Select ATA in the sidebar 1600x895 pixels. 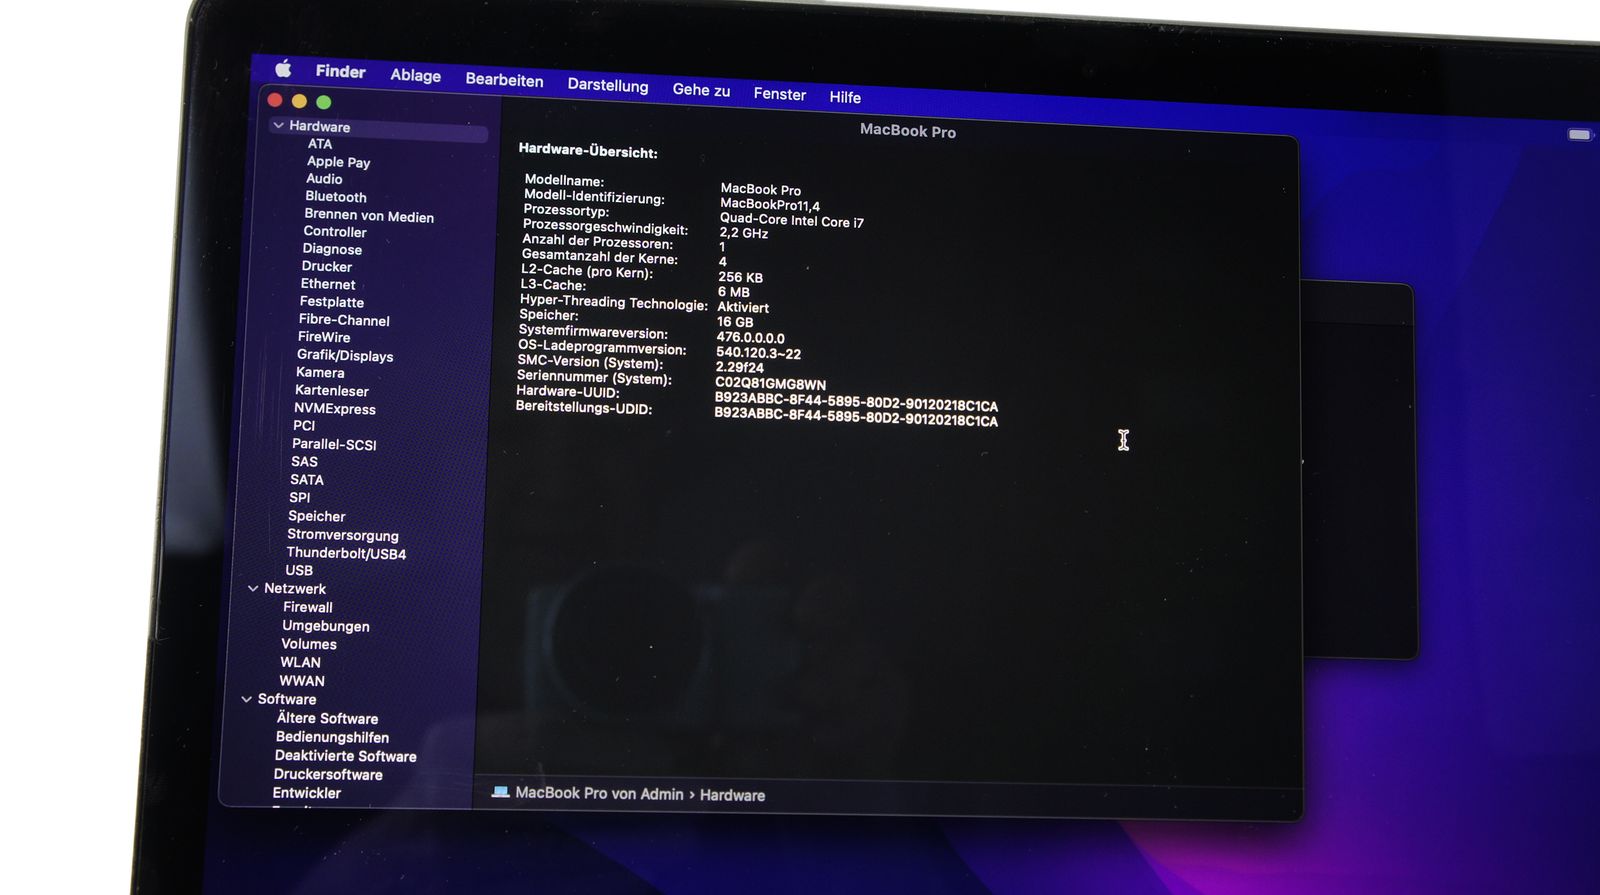point(319,144)
